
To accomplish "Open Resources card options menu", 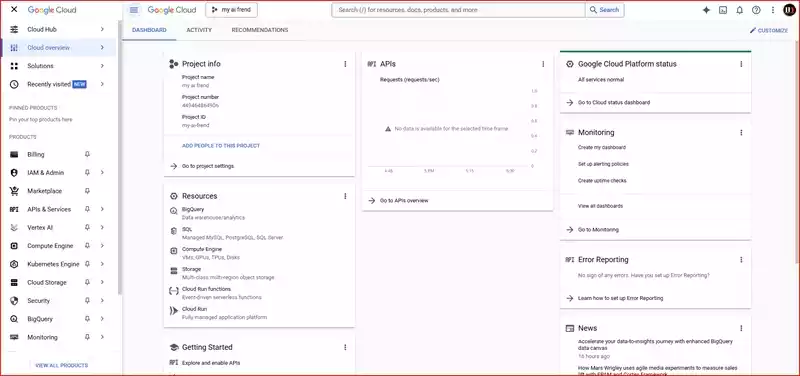I will point(345,196).
